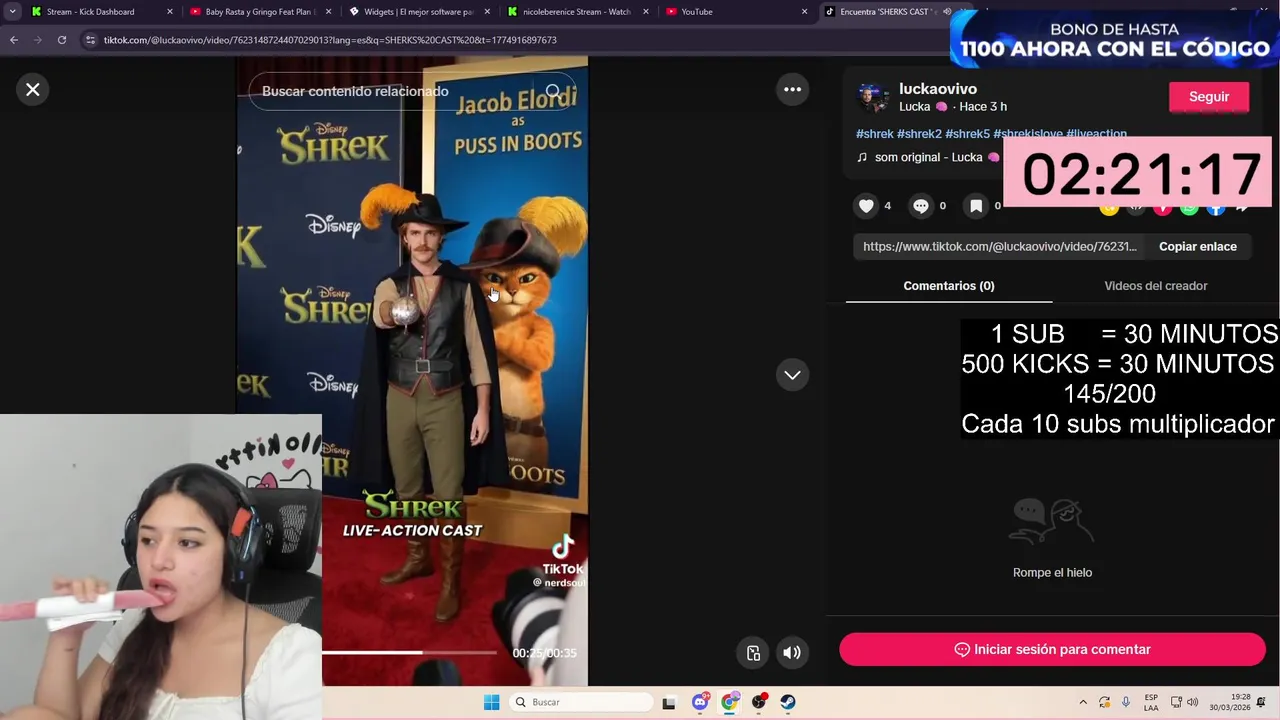Screen dimensions: 1280x720
Task: Open Steam from the taskbar
Action: [x=788, y=702]
